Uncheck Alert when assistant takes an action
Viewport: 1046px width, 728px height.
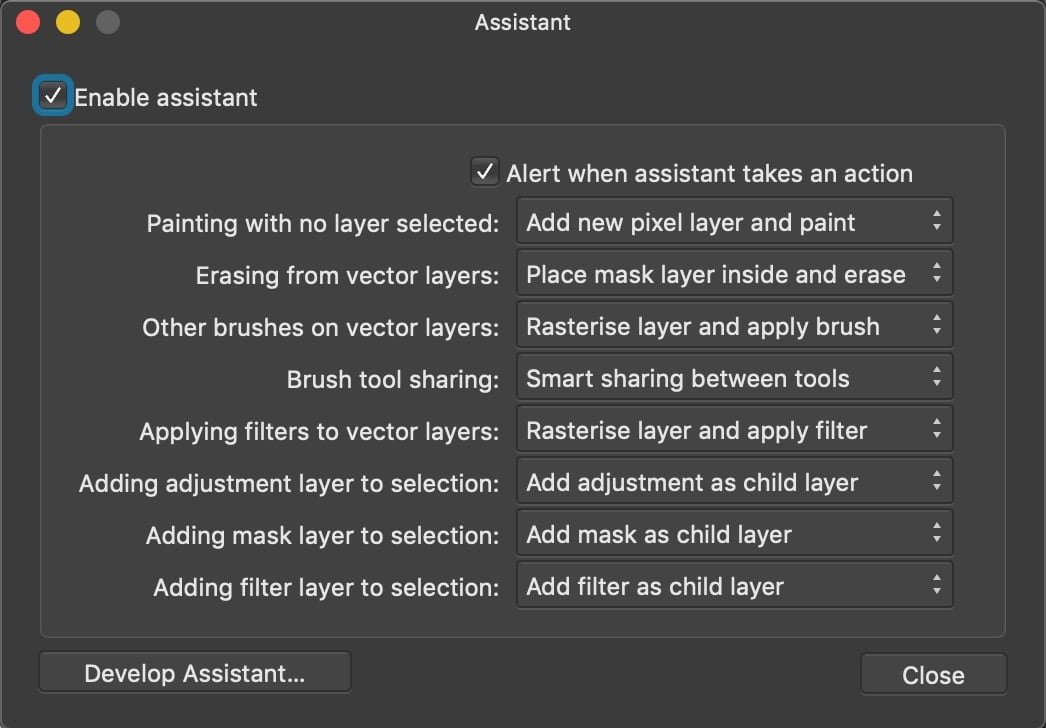tap(484, 172)
